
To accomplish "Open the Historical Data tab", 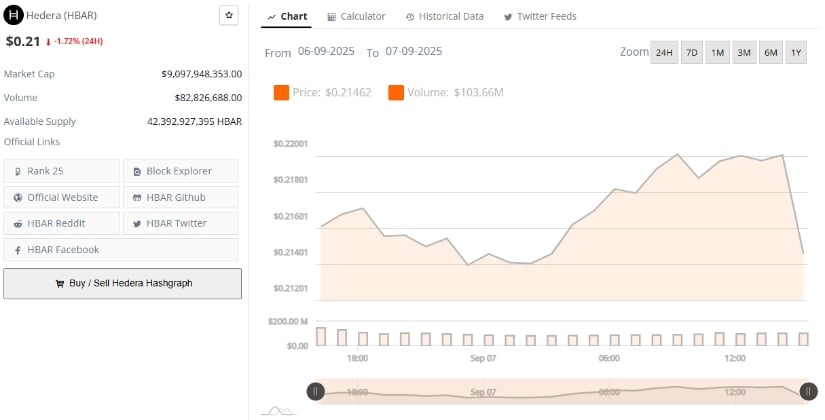I will [x=445, y=16].
